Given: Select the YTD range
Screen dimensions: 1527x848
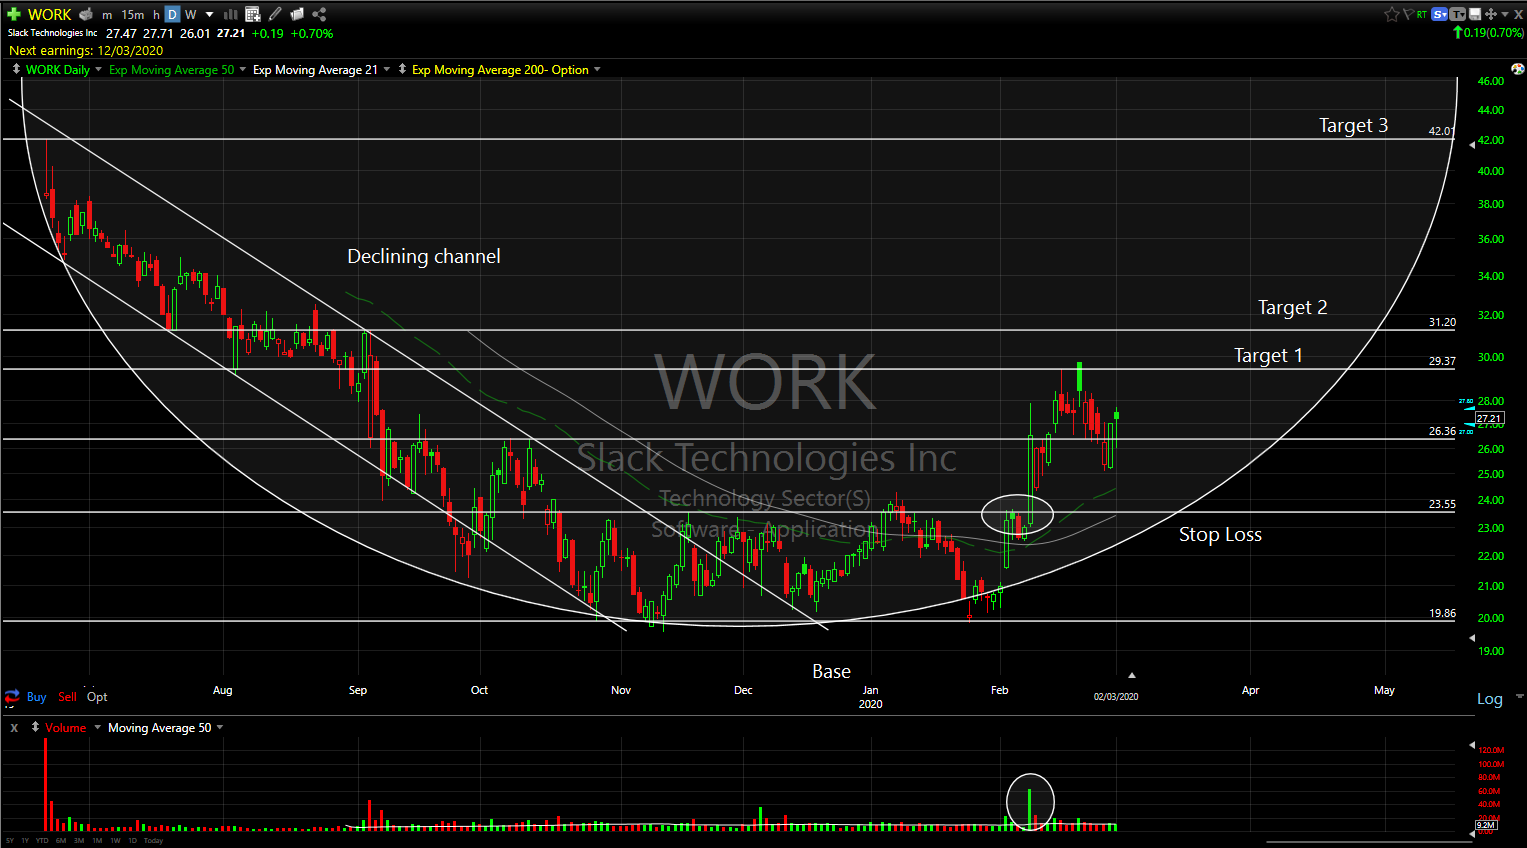Looking at the screenshot, I should coord(42,840).
